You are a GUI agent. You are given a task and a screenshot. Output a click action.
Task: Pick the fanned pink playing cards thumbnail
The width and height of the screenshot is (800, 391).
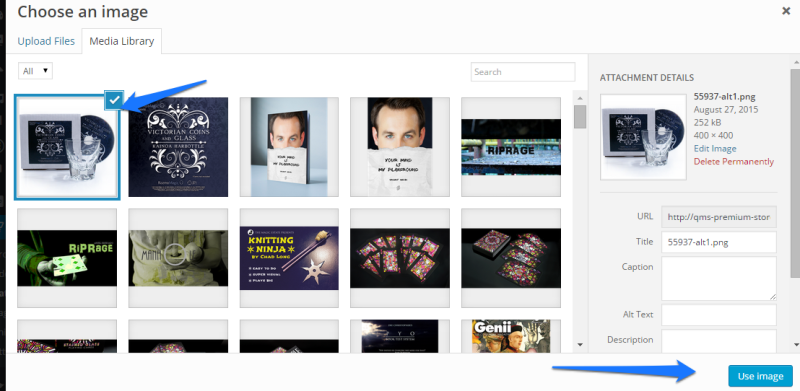point(400,258)
